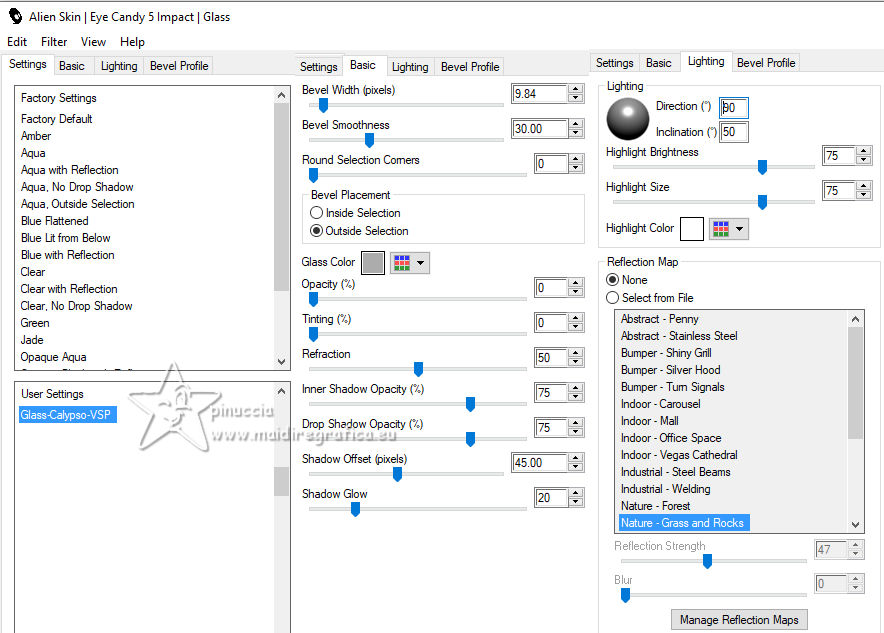Click the Inner Shadow Opacity slider handle
This screenshot has width=884, height=633.
pyautogui.click(x=470, y=404)
